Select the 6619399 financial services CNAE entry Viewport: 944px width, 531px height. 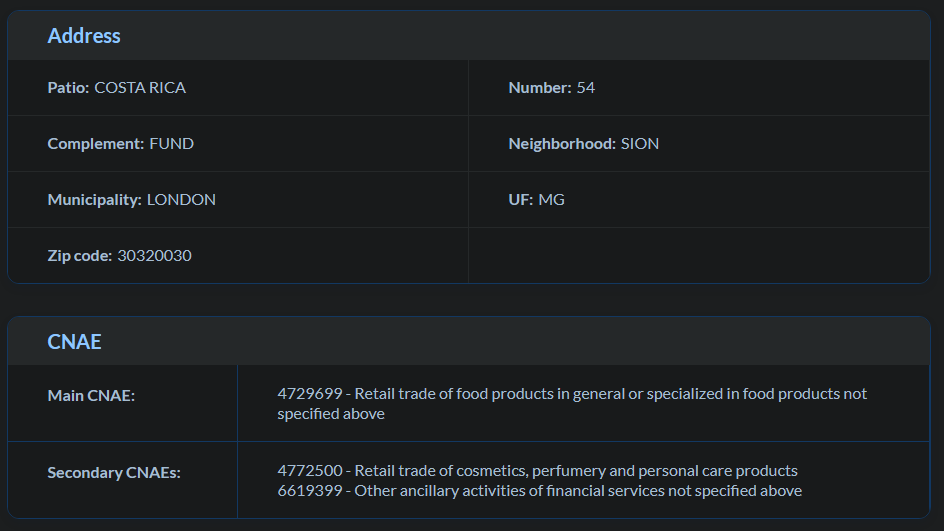[539, 491]
